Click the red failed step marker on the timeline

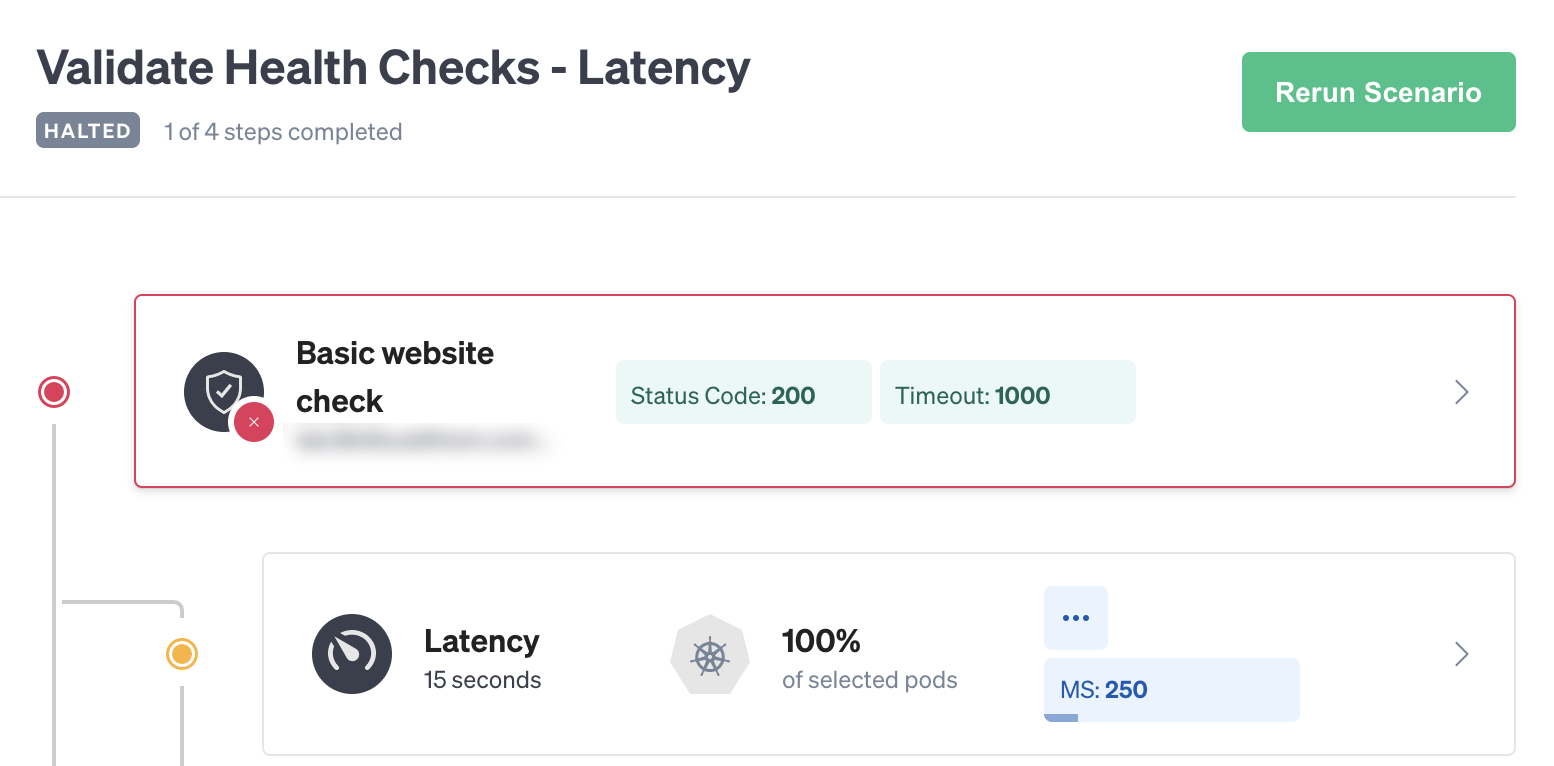(53, 391)
